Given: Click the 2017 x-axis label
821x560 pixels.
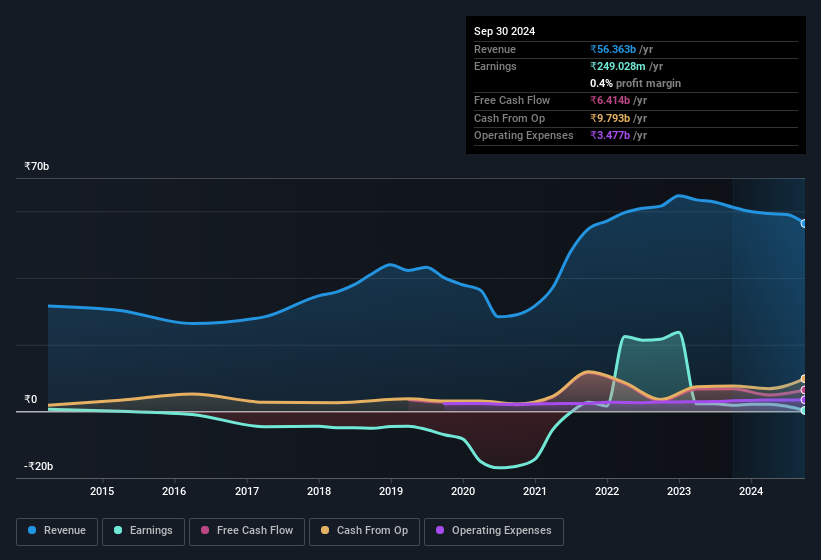Looking at the screenshot, I should pyautogui.click(x=247, y=491).
